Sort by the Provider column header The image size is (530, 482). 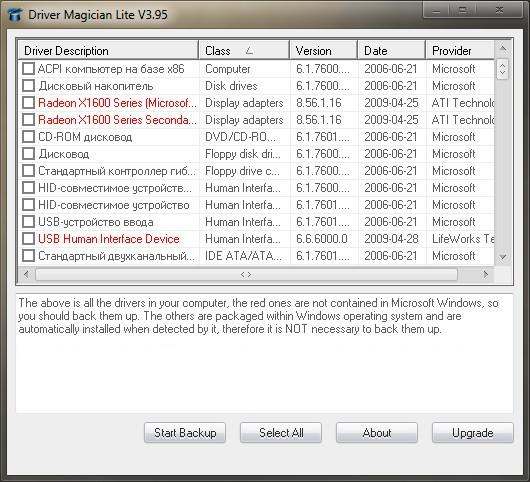(460, 50)
